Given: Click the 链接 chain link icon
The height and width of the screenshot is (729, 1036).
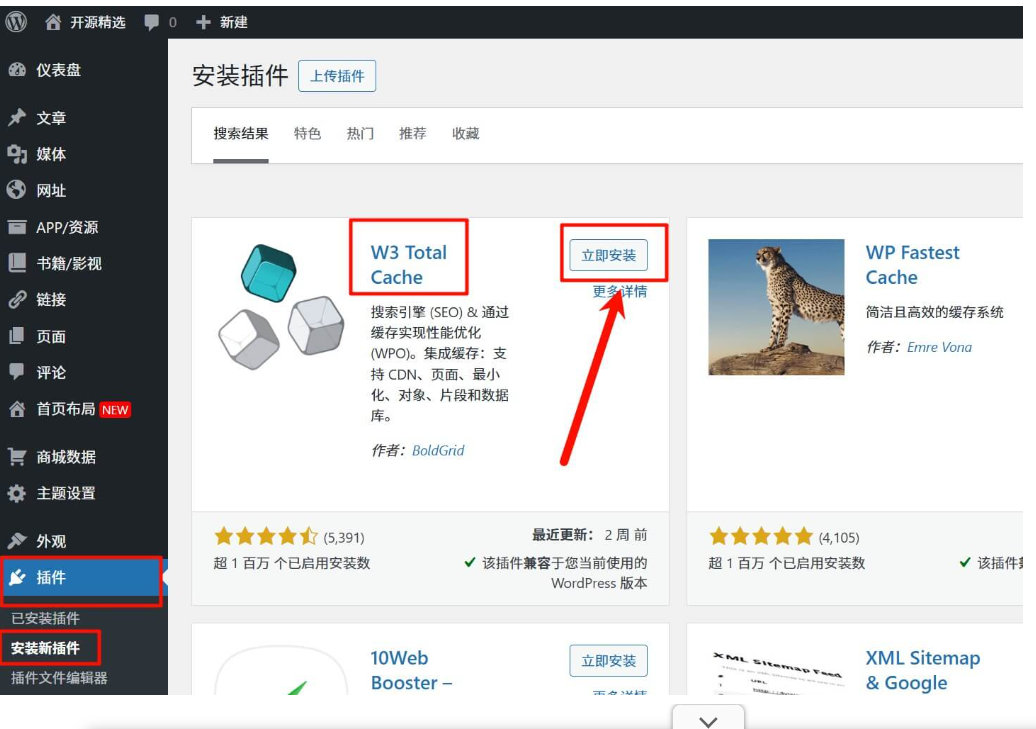Looking at the screenshot, I should 17,299.
